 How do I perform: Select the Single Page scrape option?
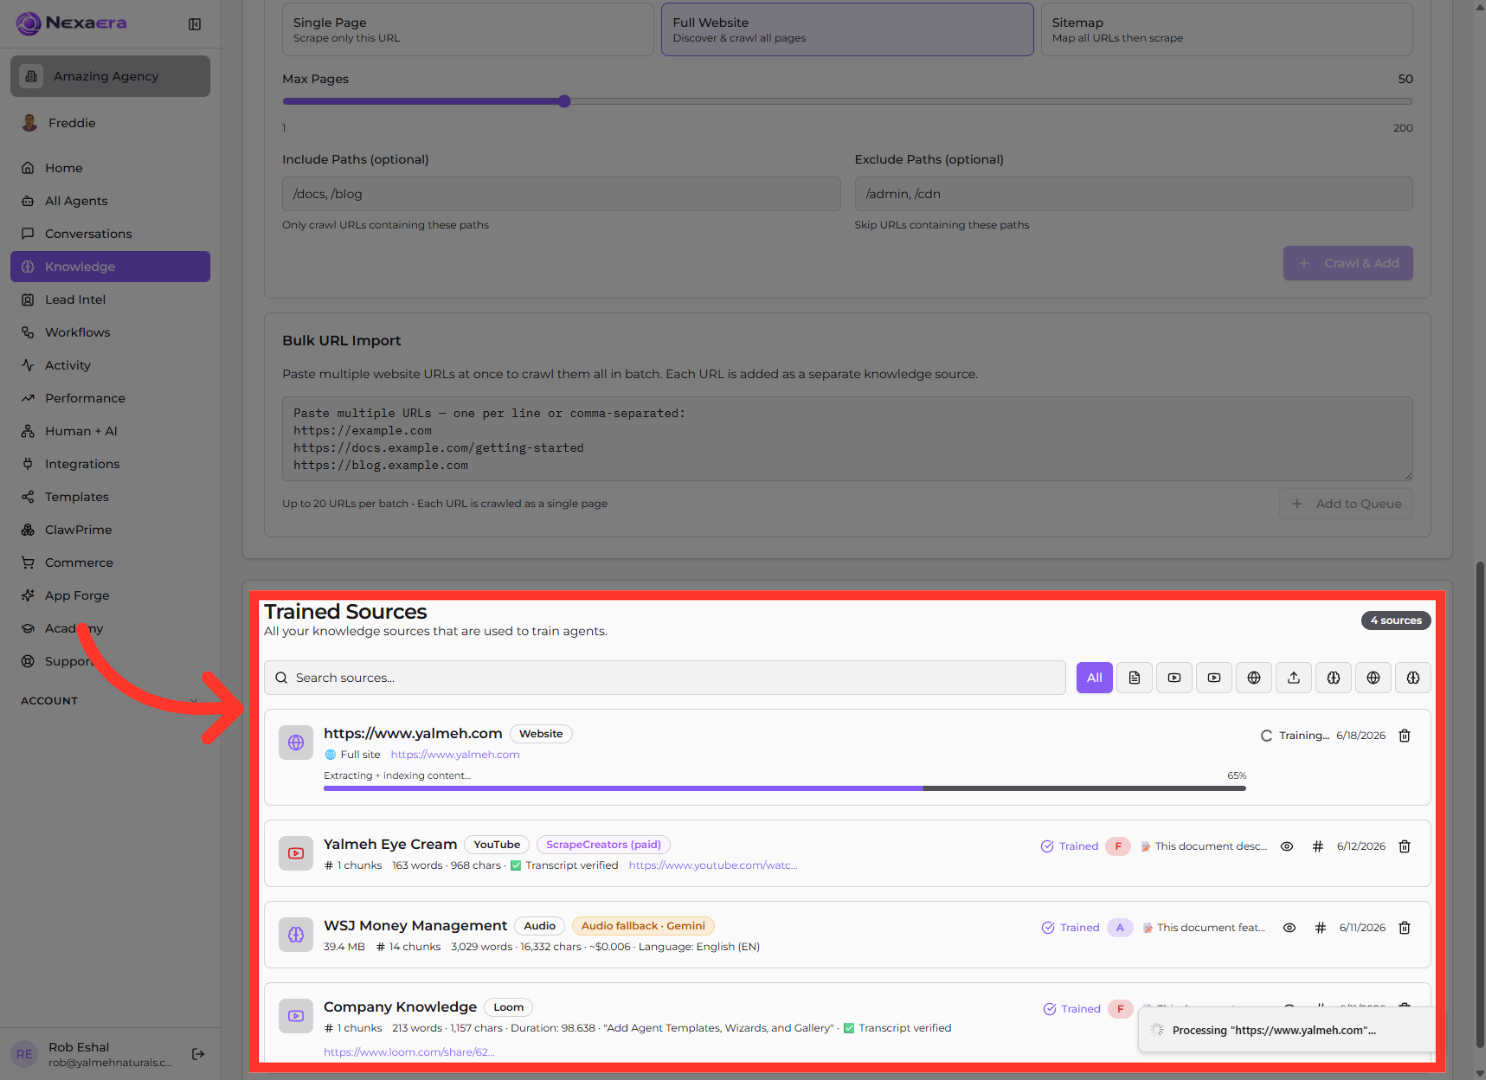[x=468, y=29]
